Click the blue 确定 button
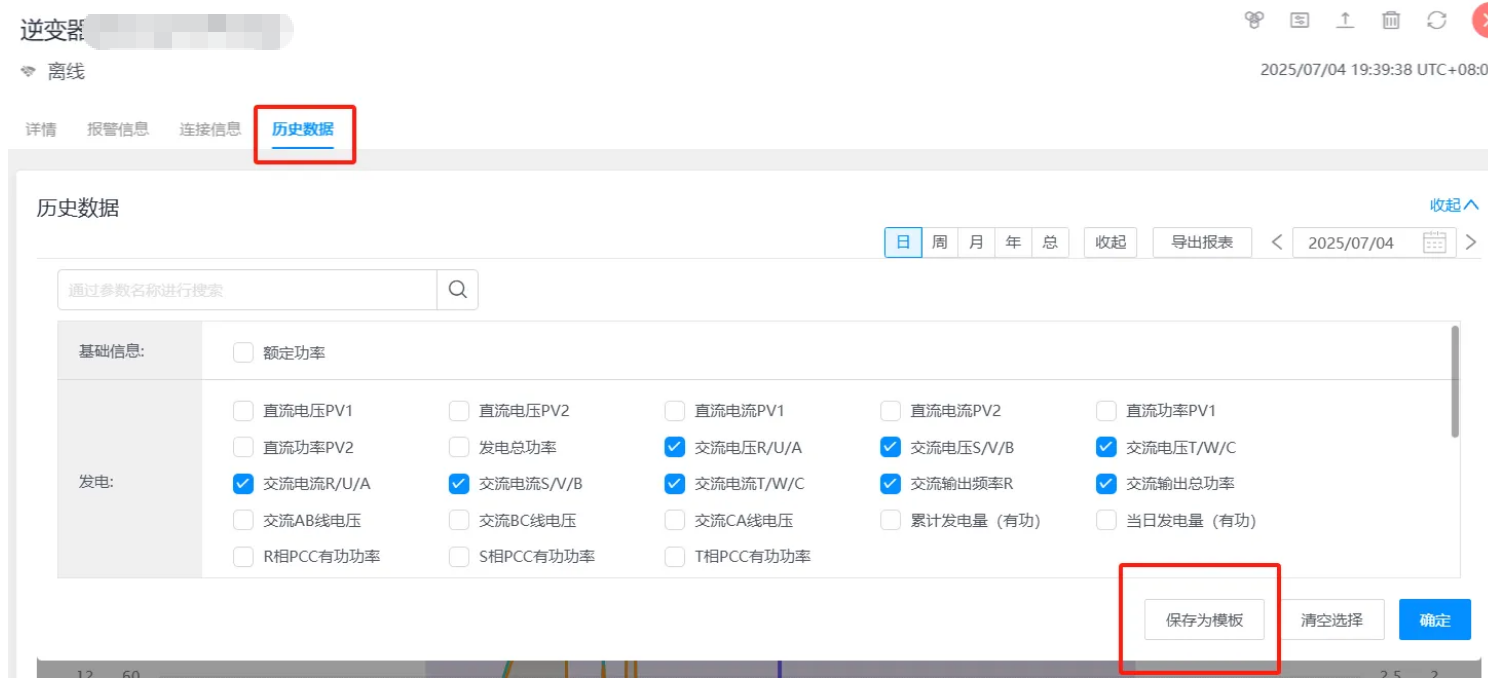This screenshot has width=1488, height=678. click(x=1434, y=620)
